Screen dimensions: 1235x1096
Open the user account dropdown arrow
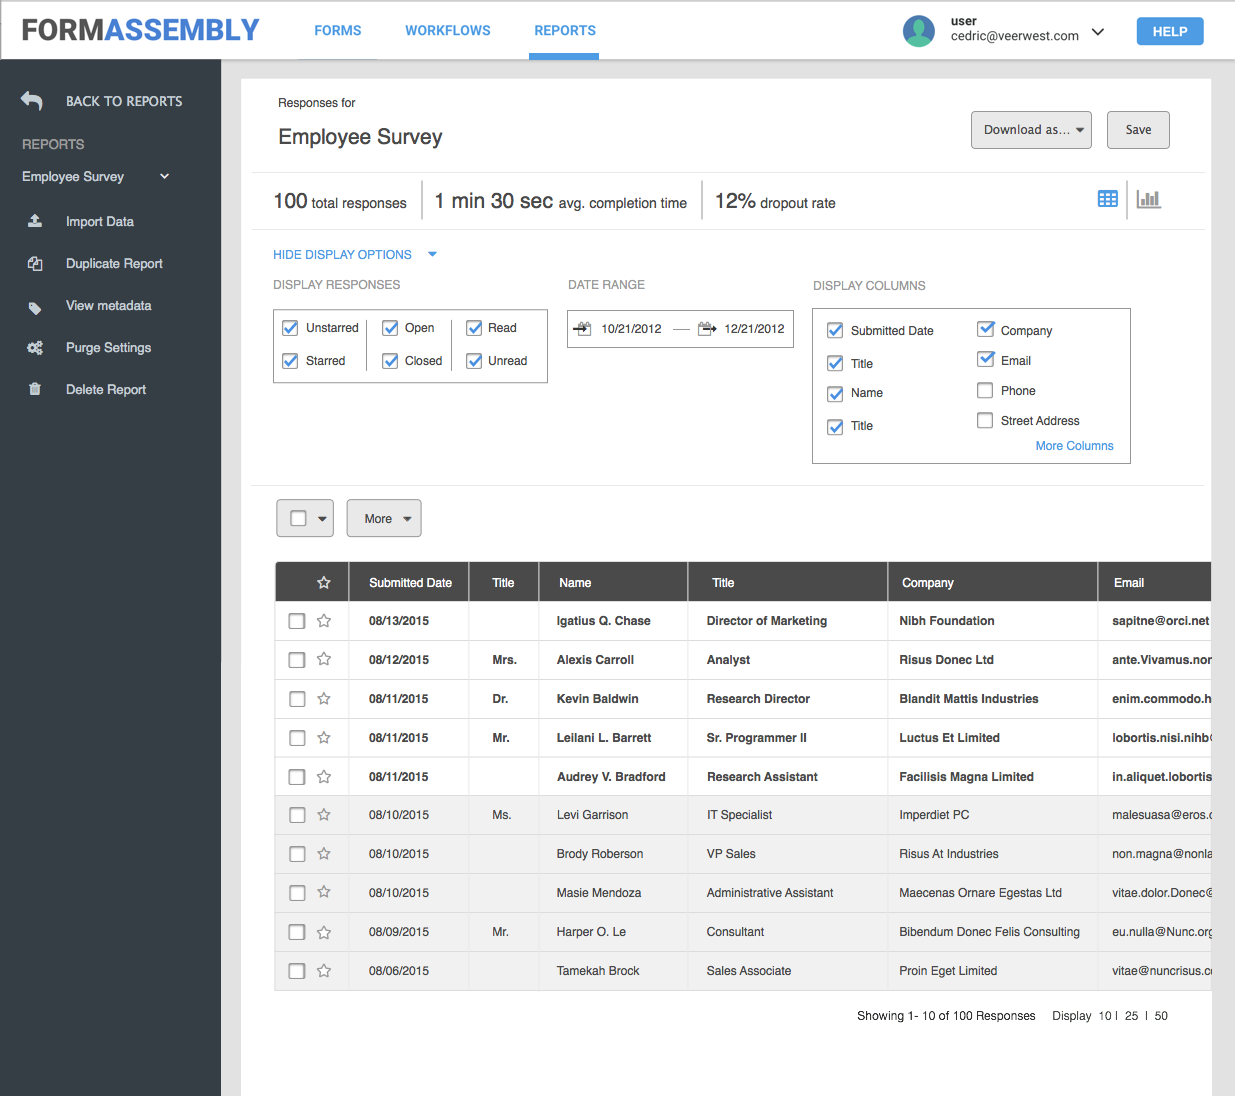click(1098, 32)
